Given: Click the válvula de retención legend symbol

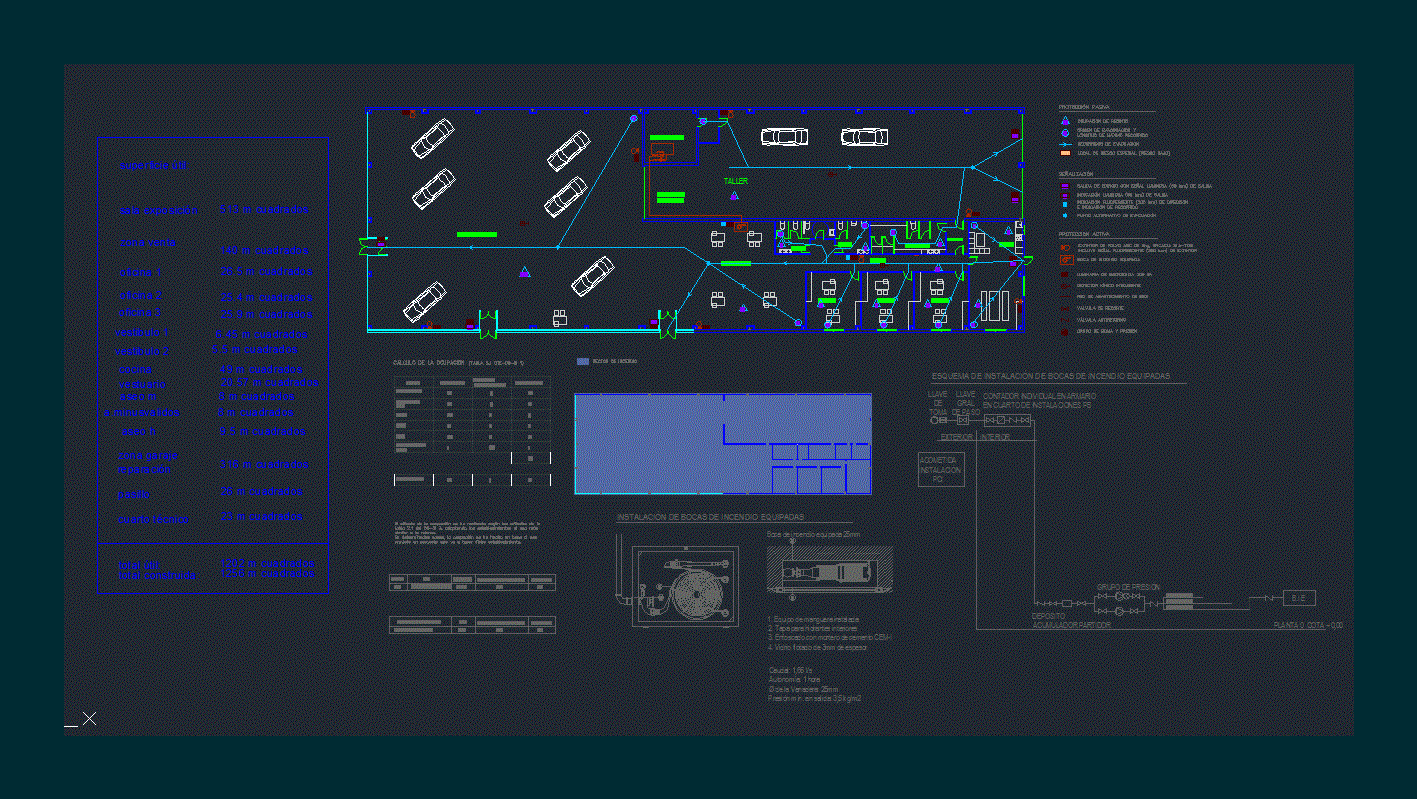Looking at the screenshot, I should click(x=1065, y=308).
